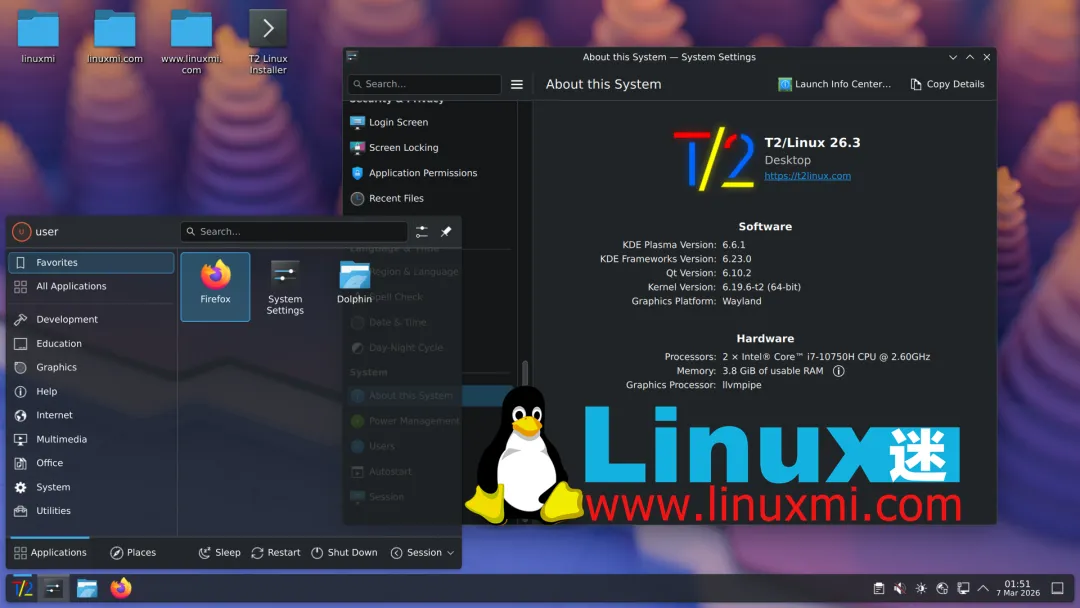Image resolution: width=1080 pixels, height=608 pixels.
Task: Open Dolphin file manager from taskbar
Action: (87, 588)
